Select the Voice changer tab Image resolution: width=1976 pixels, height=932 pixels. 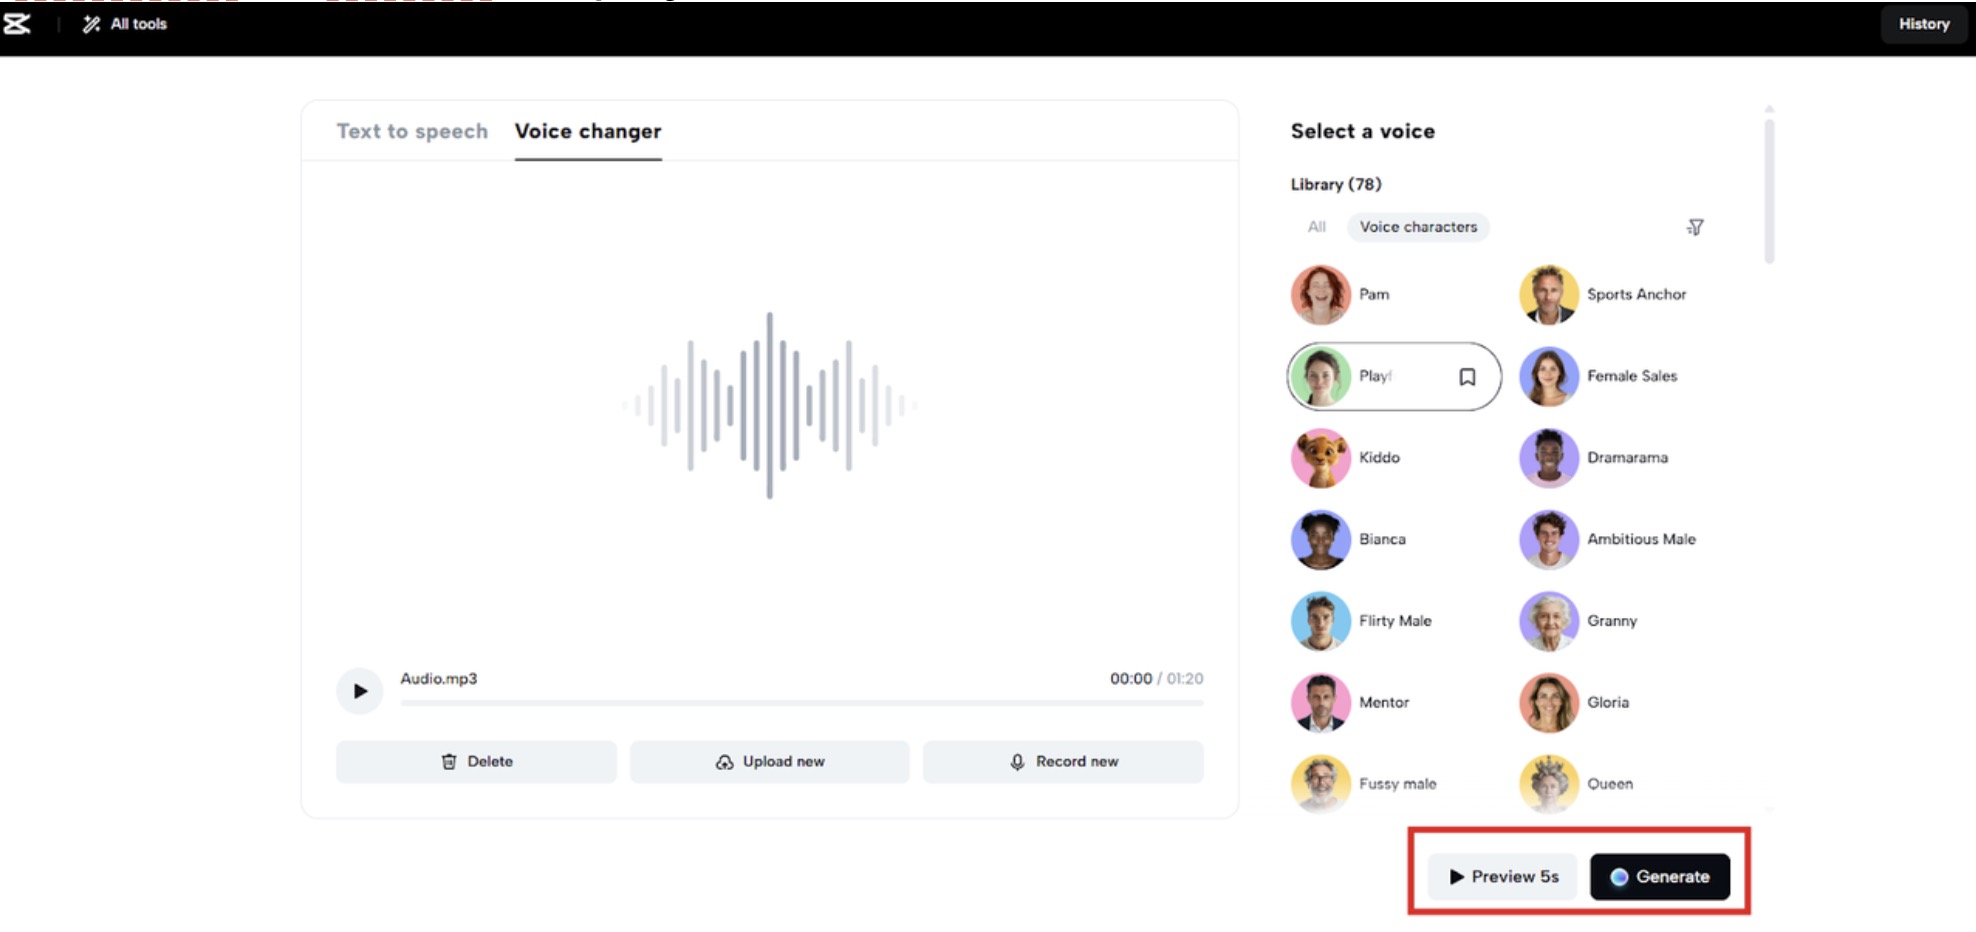587,131
